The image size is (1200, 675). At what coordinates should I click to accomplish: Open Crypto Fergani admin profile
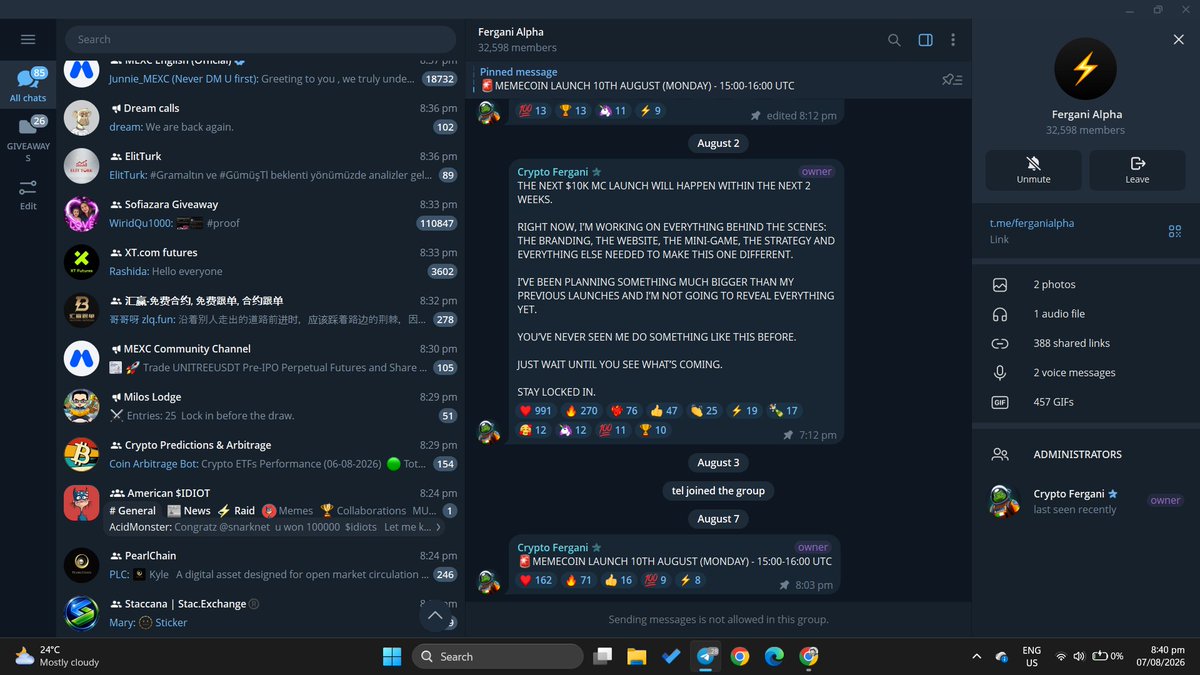[x=1086, y=501]
